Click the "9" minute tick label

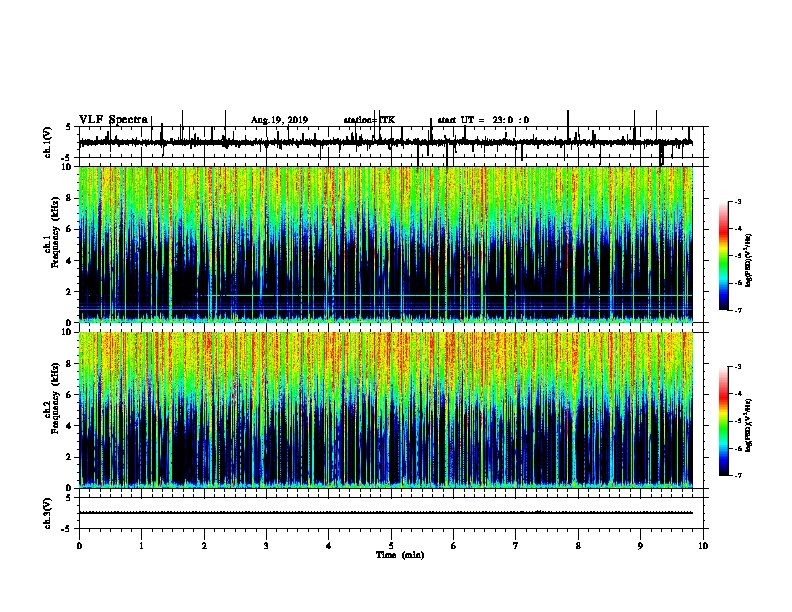(640, 546)
